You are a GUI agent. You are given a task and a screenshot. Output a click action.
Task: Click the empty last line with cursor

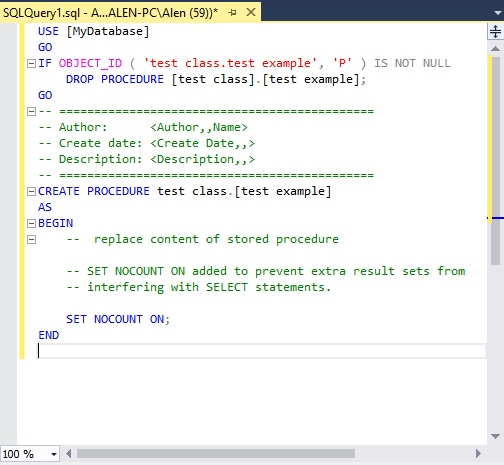(x=261, y=351)
